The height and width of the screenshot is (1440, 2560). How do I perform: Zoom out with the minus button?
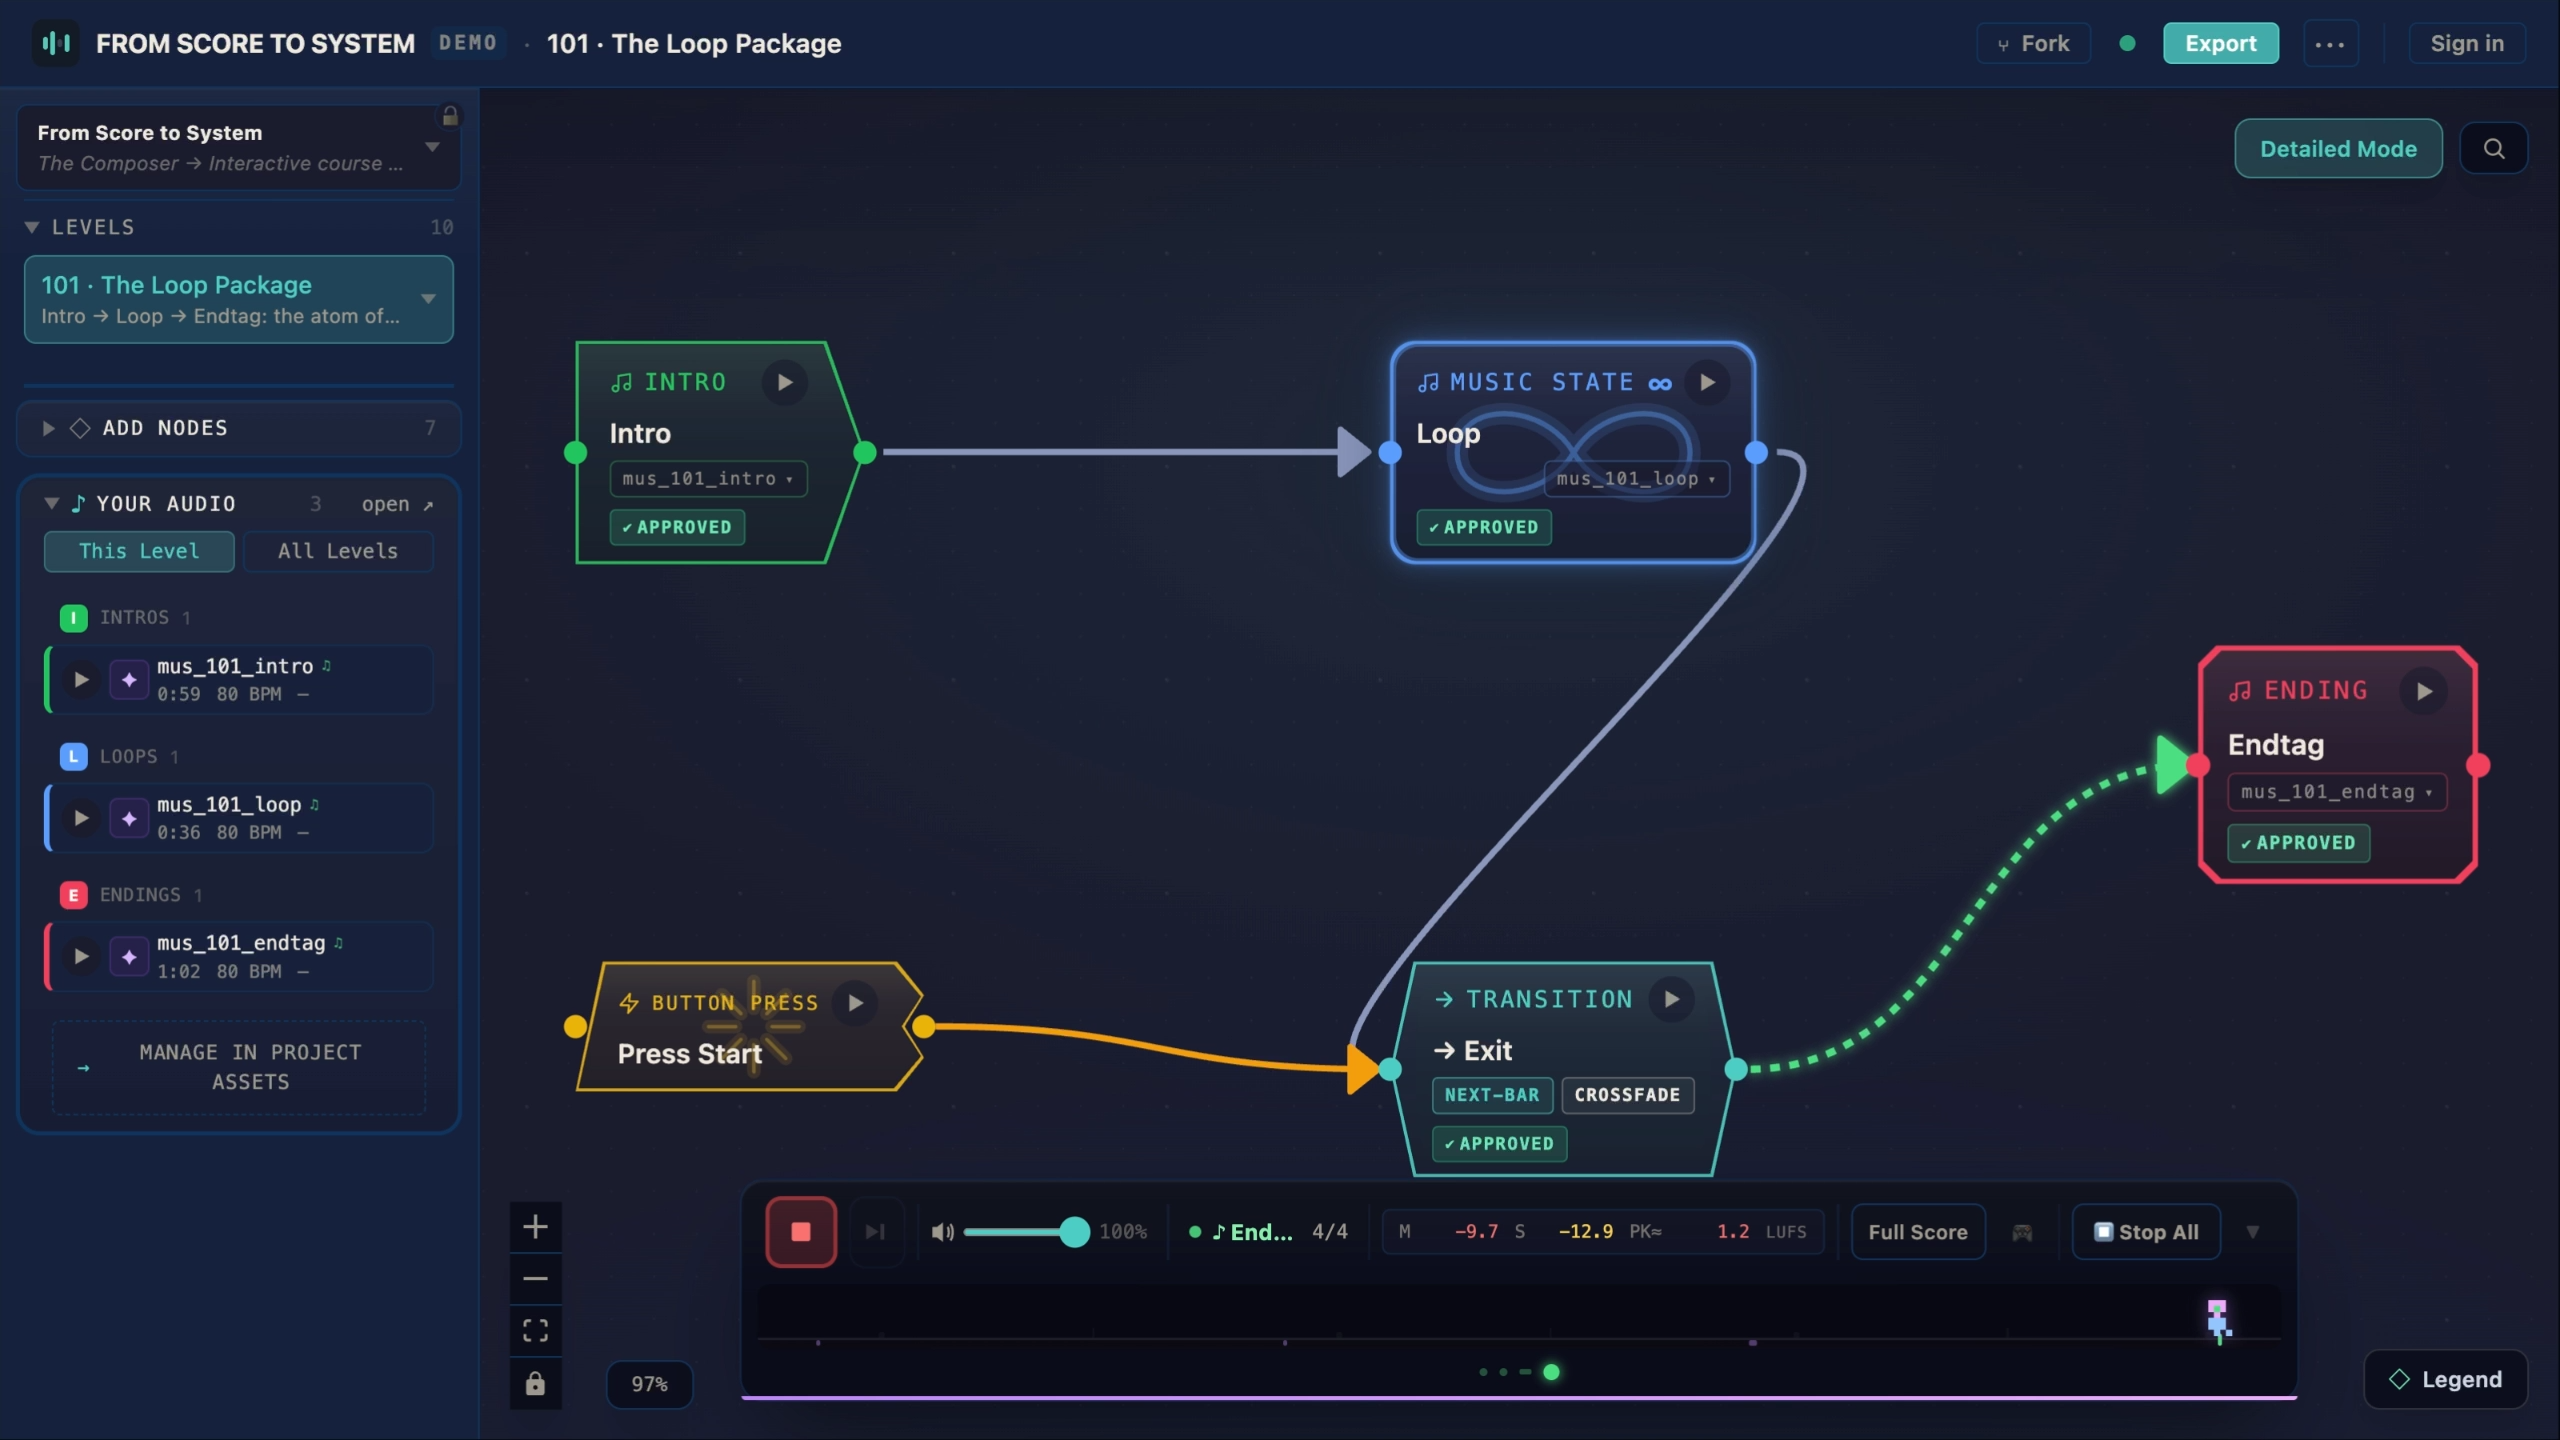coord(535,1279)
